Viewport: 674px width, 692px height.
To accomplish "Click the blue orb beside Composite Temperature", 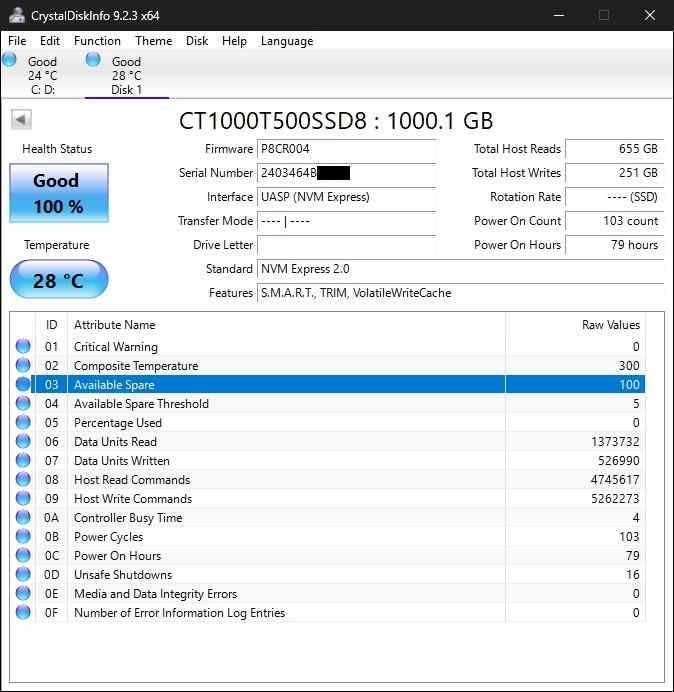I will 23,365.
